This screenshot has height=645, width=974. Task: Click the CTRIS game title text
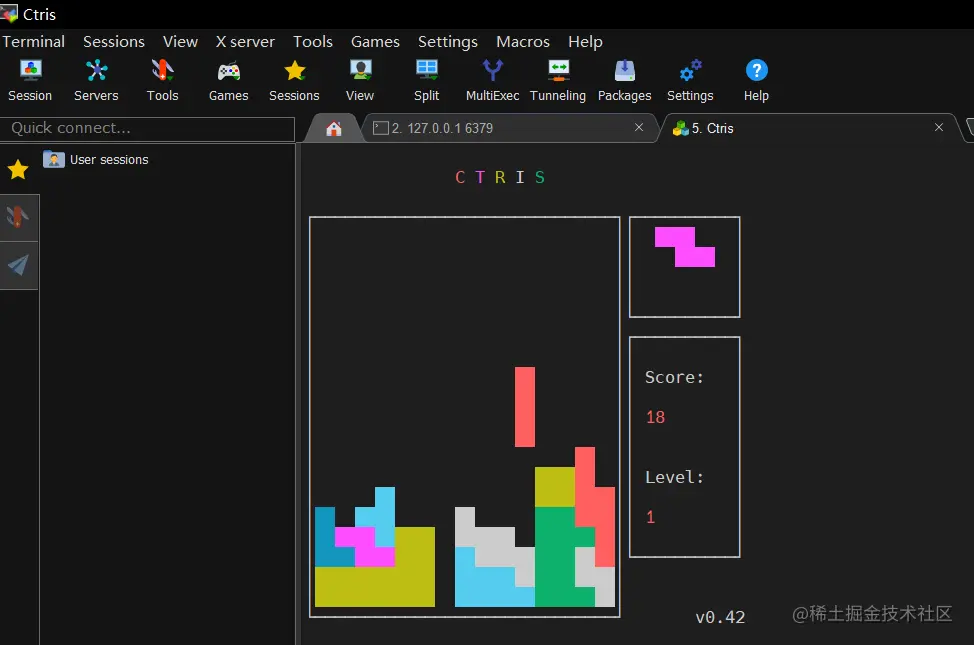(500, 178)
